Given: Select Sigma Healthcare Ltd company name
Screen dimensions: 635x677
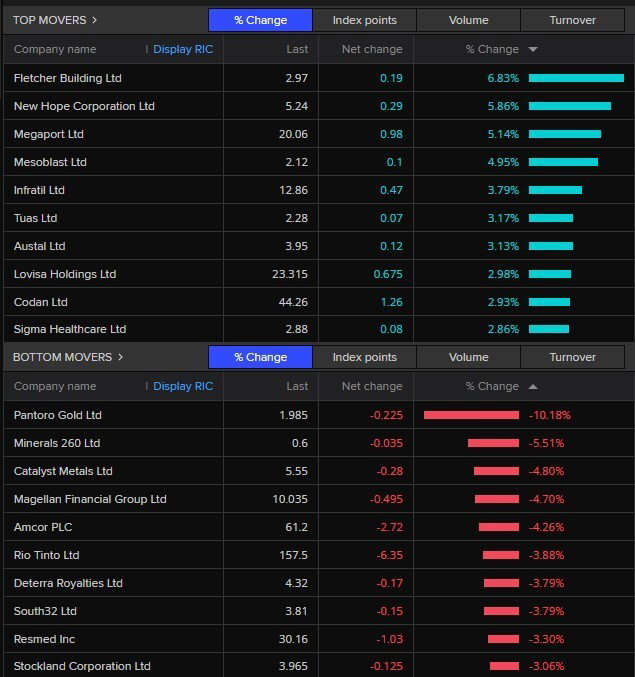Looking at the screenshot, I should click(70, 329).
